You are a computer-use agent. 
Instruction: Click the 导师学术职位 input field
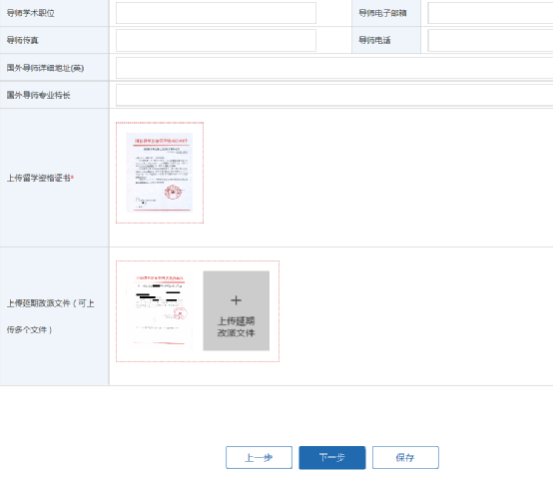216,13
